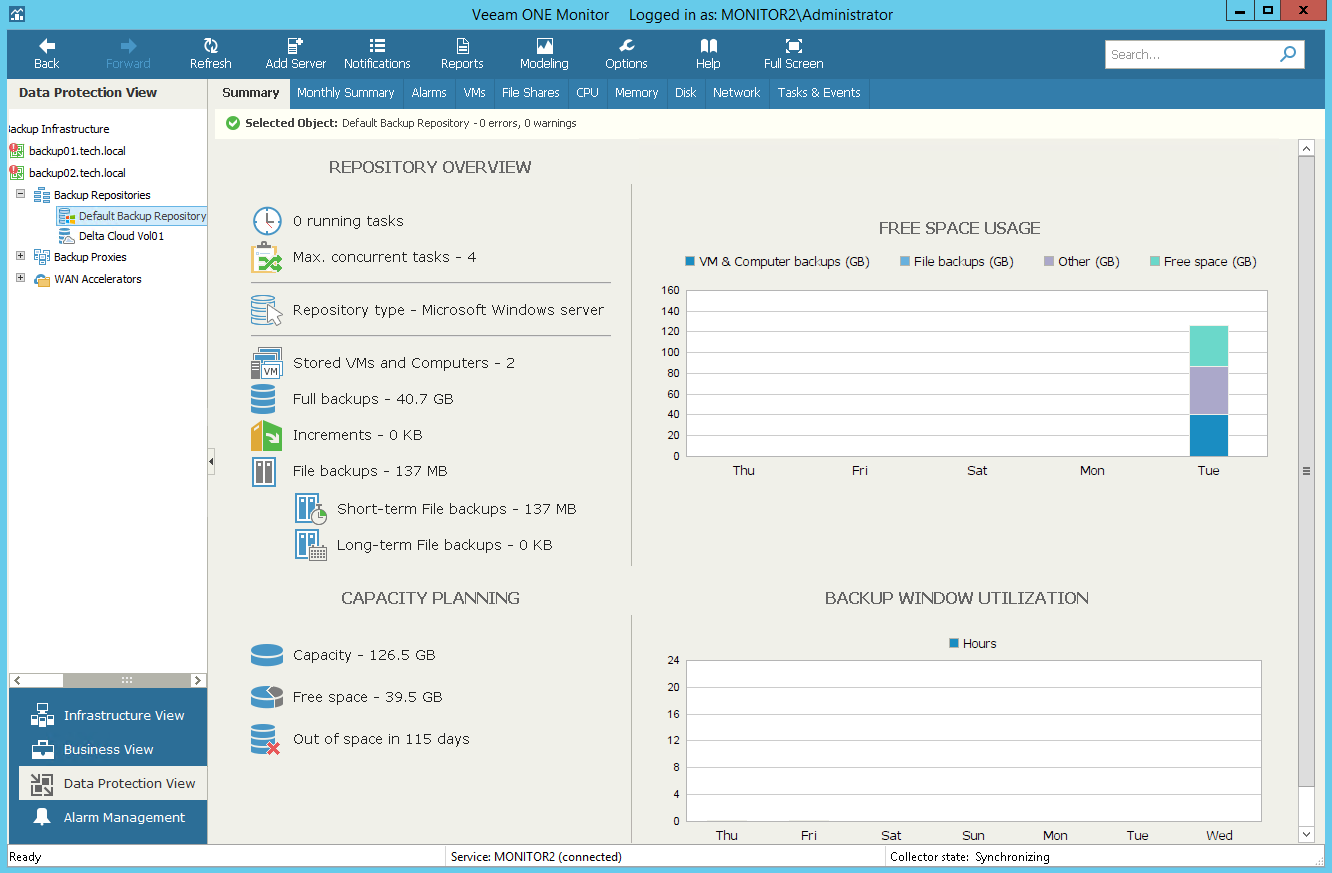Click the Free space pie icon
Image resolution: width=1332 pixels, height=873 pixels.
(x=266, y=697)
